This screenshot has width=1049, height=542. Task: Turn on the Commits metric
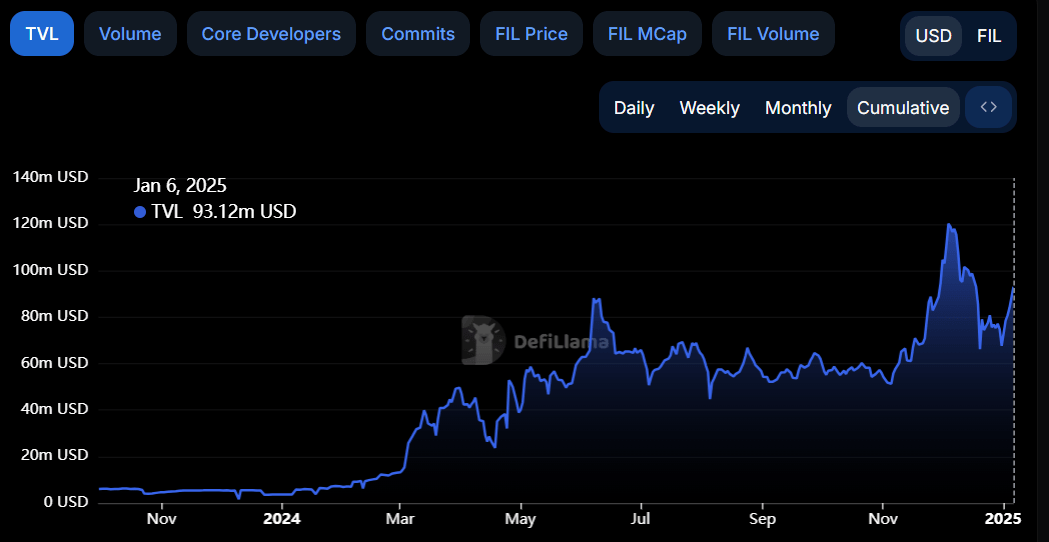[417, 34]
